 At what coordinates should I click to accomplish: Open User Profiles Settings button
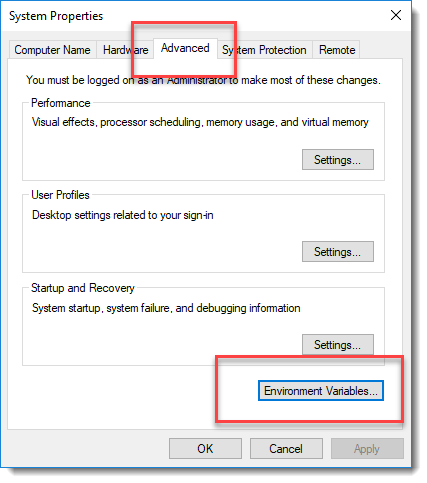click(338, 252)
